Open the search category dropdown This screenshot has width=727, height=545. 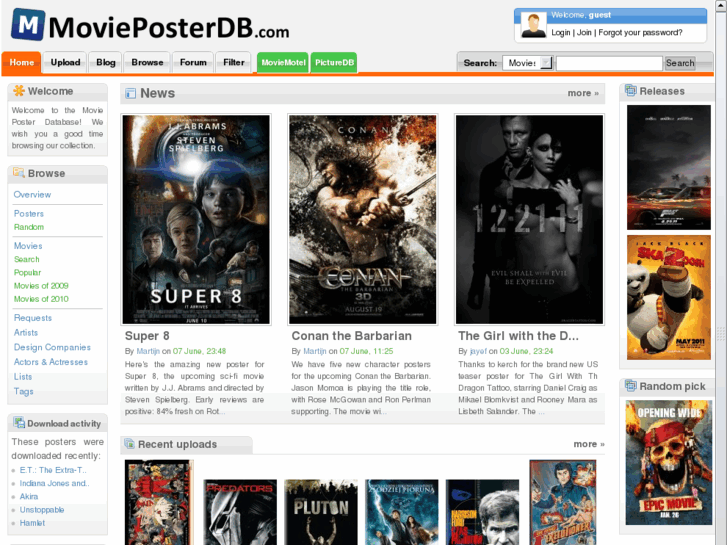point(527,63)
